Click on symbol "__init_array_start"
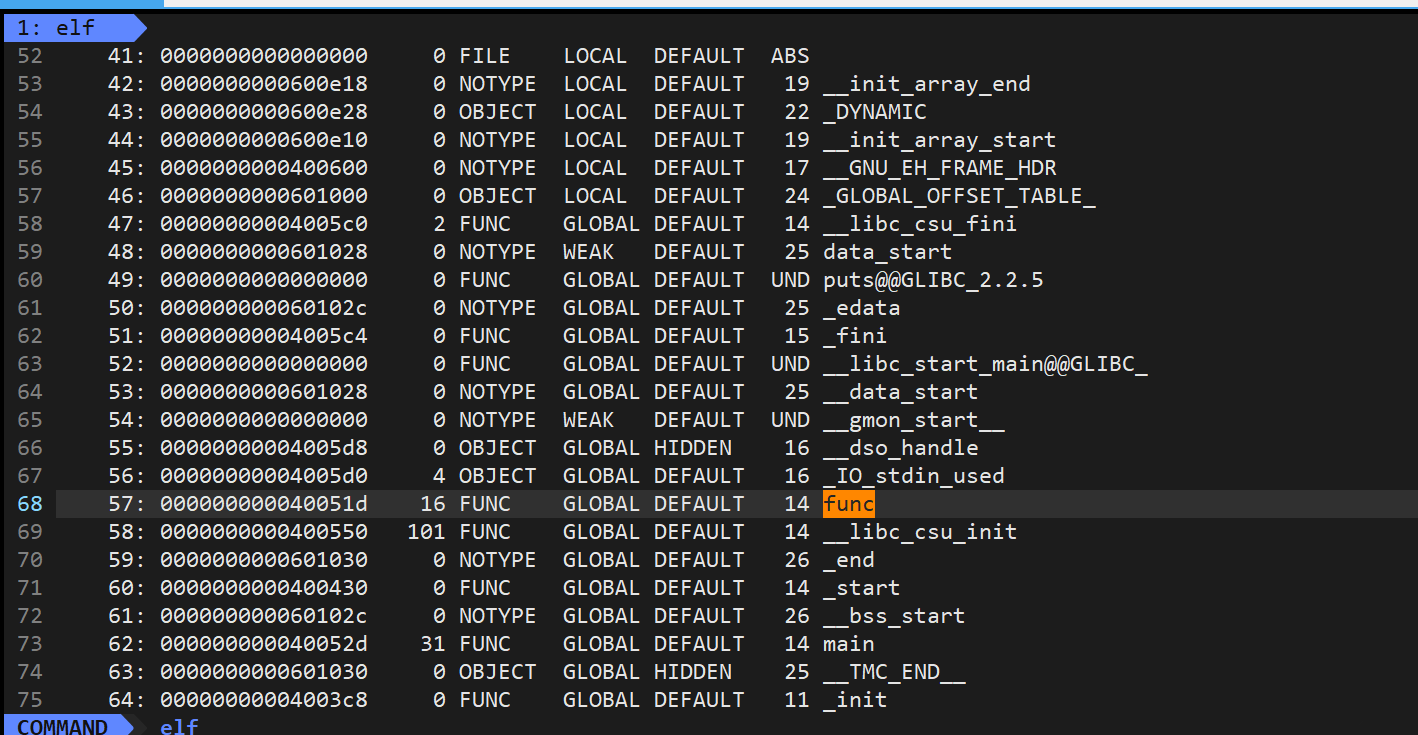Viewport: 1418px width, 735px height. (940, 140)
